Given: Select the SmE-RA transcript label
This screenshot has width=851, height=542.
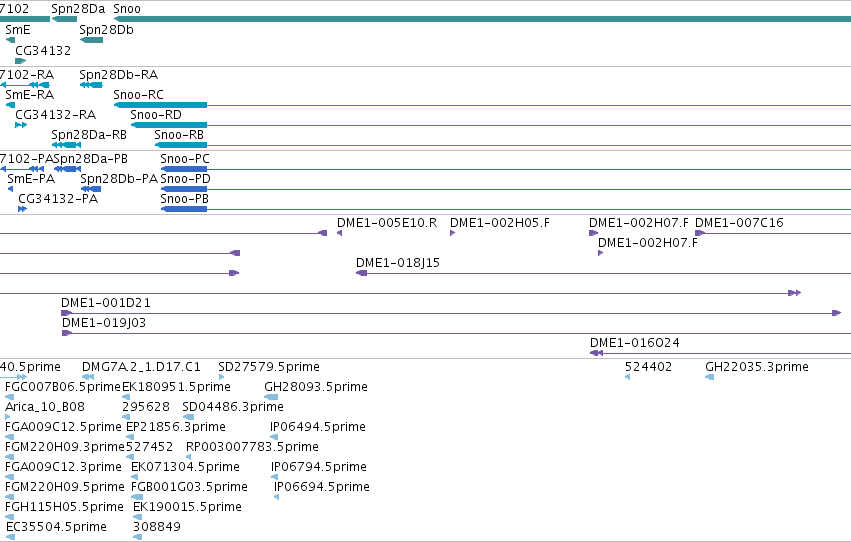Looking at the screenshot, I should 30,94.
